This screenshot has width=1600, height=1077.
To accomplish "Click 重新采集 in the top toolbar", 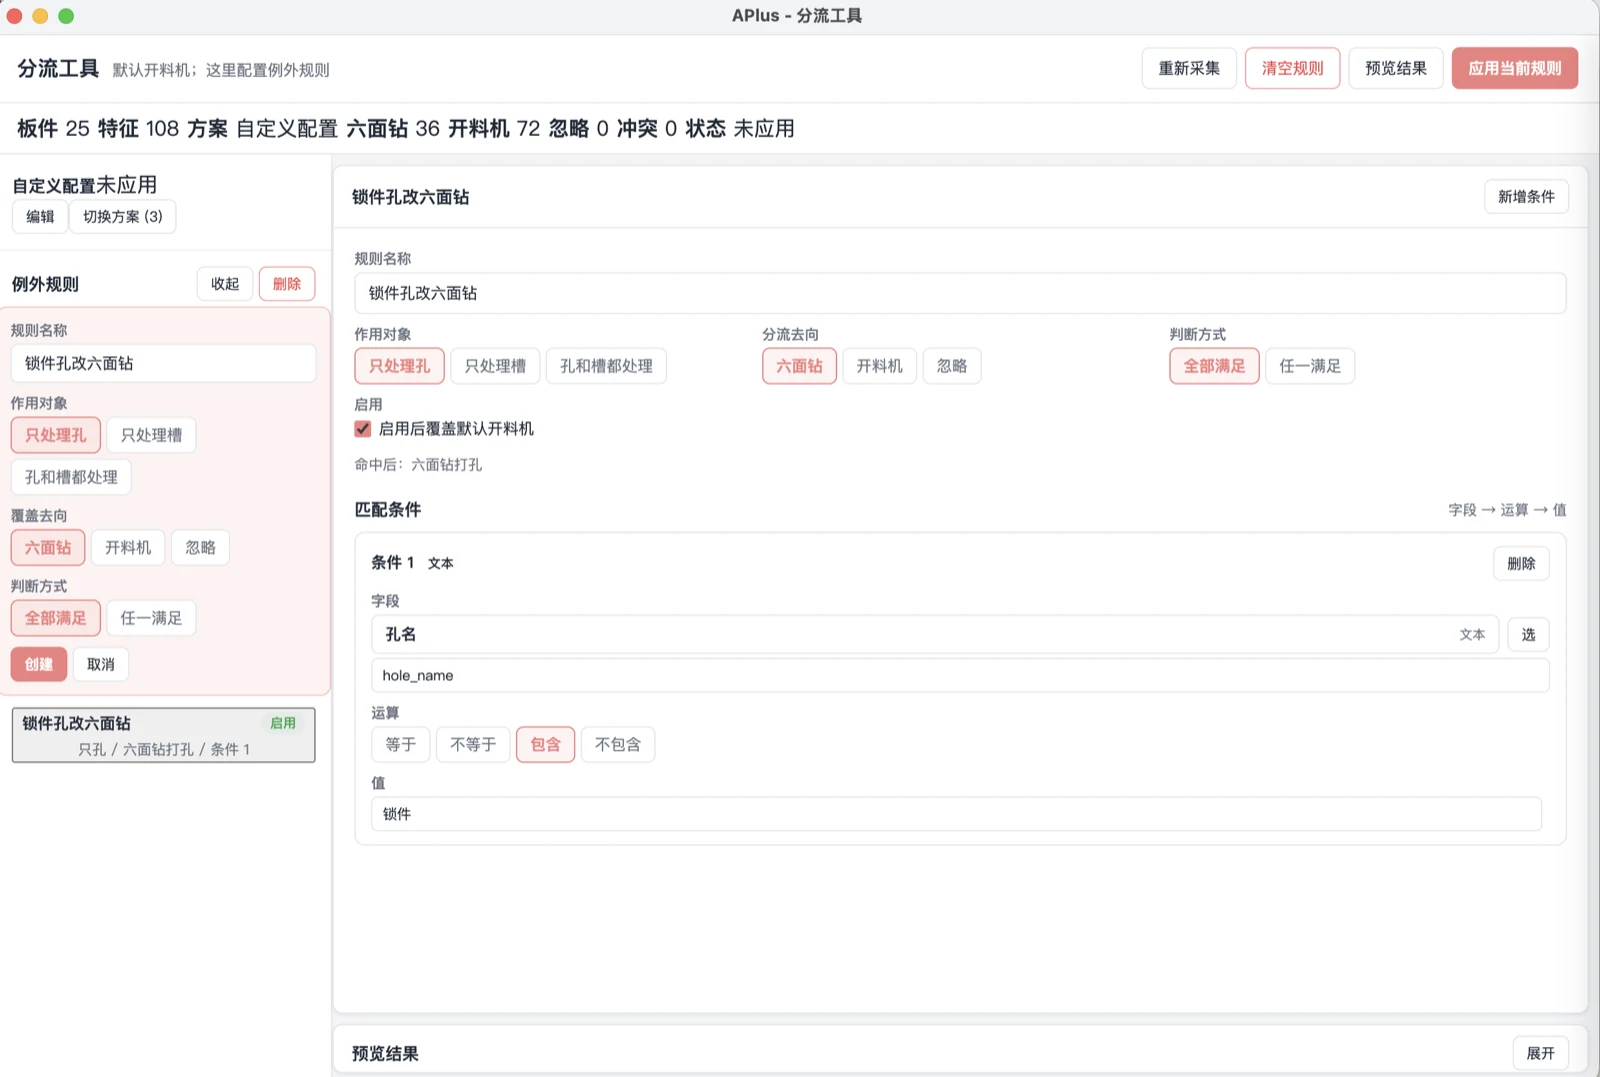I will pyautogui.click(x=1189, y=68).
